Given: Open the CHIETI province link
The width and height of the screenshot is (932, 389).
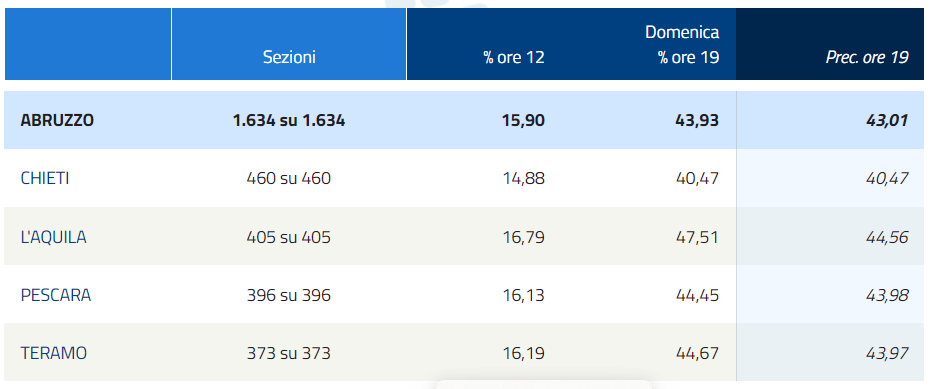Looking at the screenshot, I should (45, 178).
